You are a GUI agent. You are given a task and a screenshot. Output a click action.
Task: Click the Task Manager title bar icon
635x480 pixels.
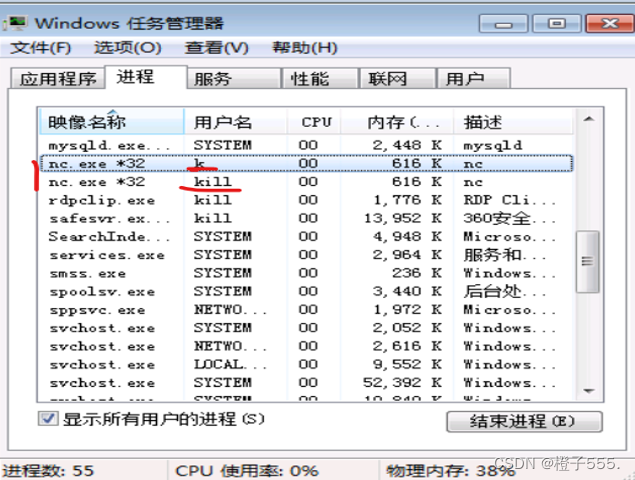tap(15, 23)
